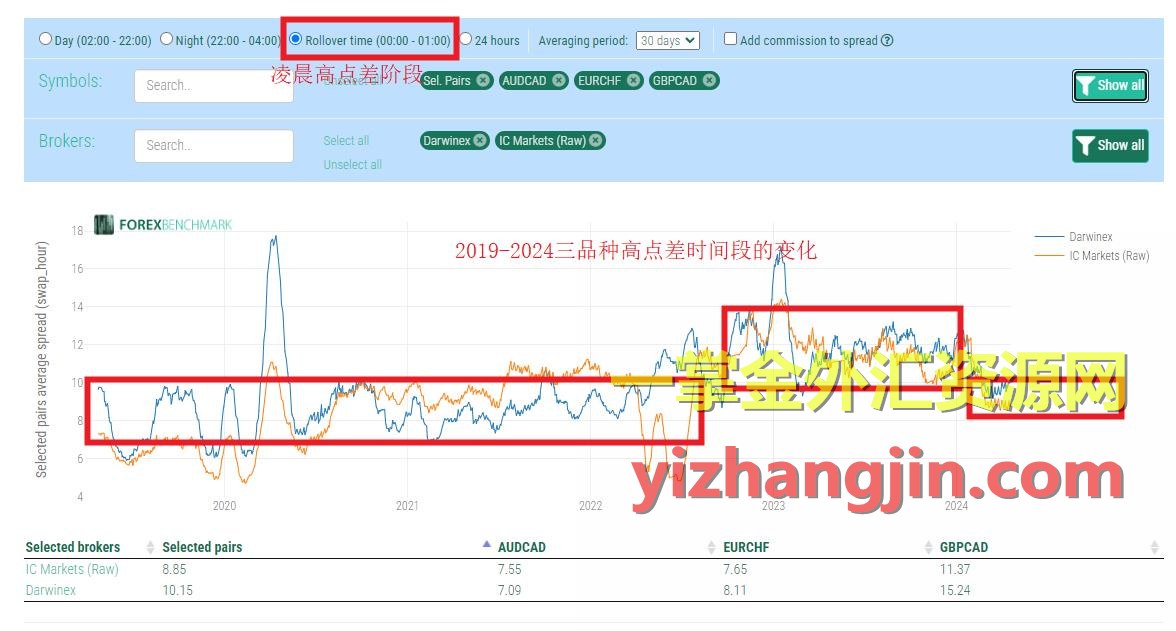Click the Unselect all brokers link
Viewport: 1176px width, 631px height.
tap(352, 164)
